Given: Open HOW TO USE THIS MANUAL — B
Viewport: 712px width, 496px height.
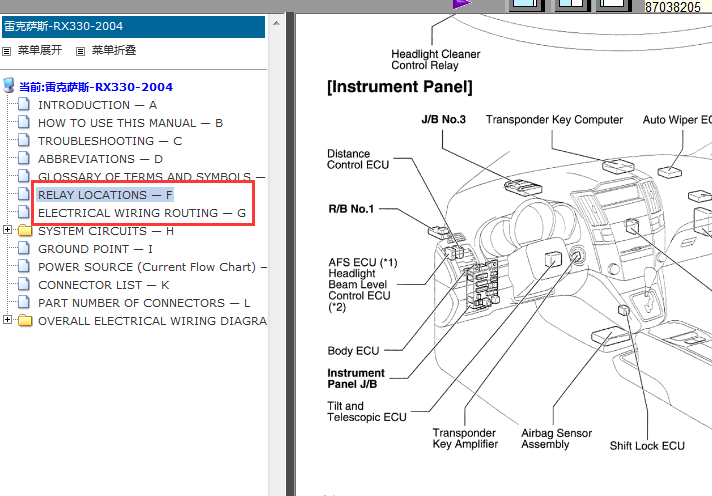Looking at the screenshot, I should 130,123.
